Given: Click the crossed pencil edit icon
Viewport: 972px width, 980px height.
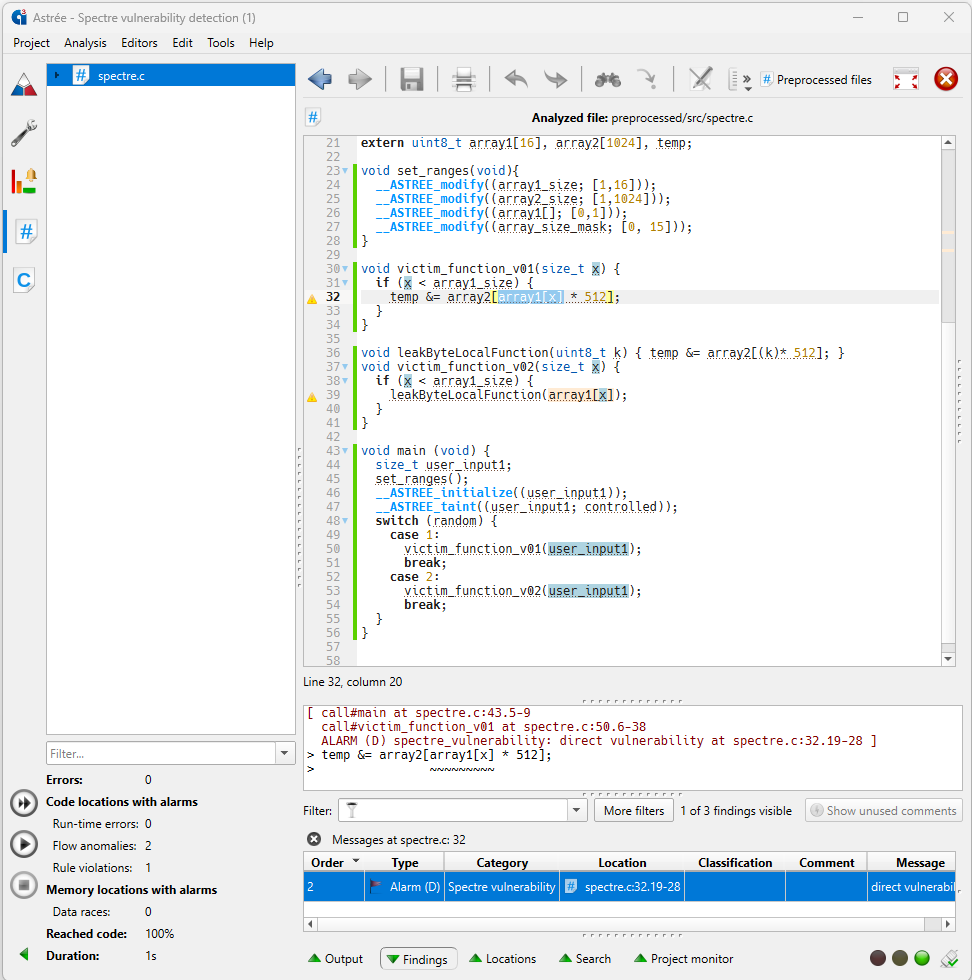Looking at the screenshot, I should point(701,79).
